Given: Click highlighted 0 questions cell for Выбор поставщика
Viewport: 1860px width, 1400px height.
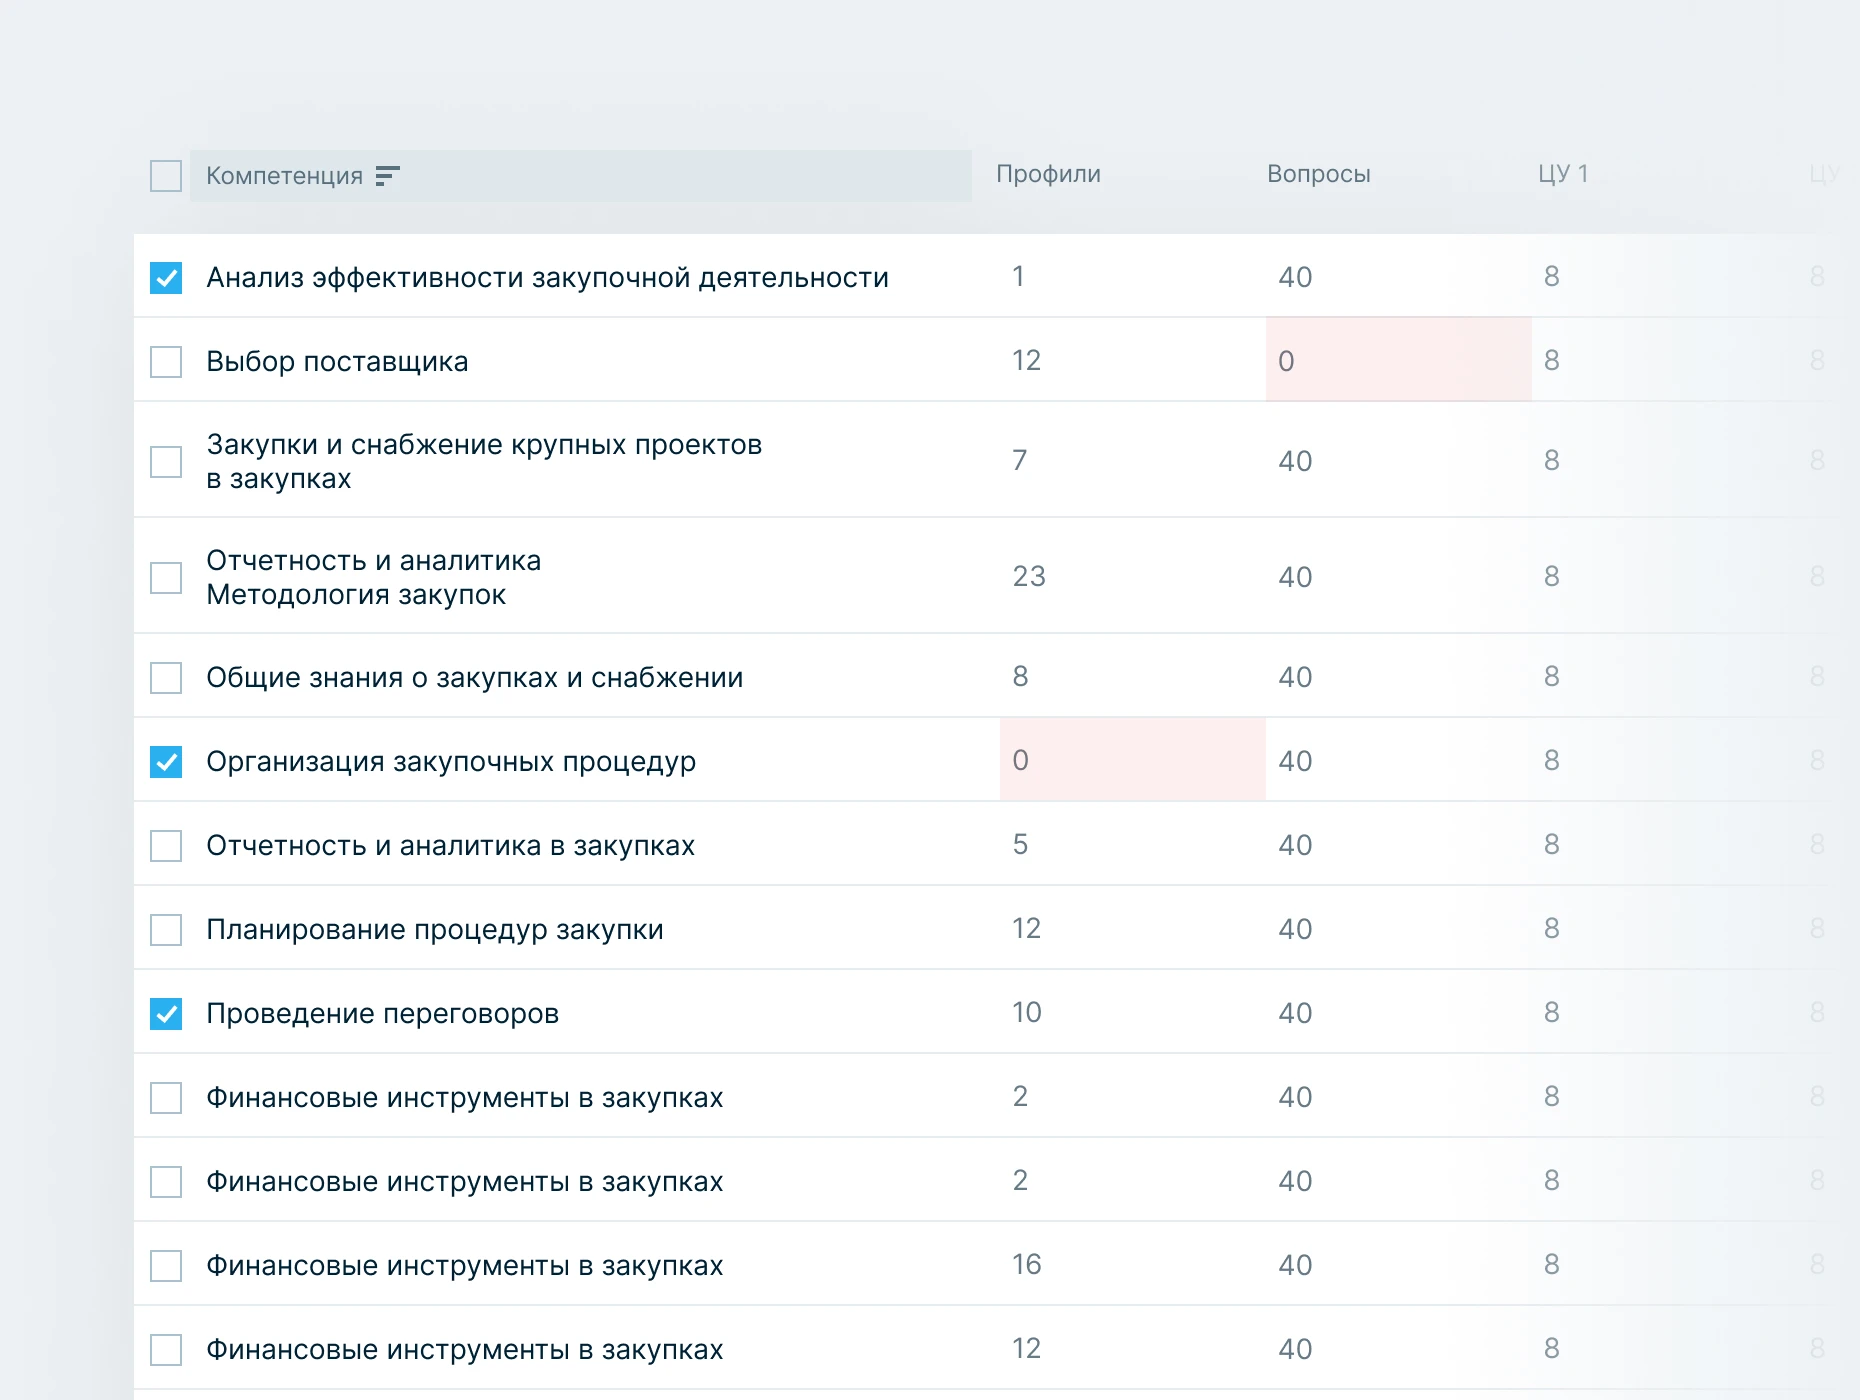Looking at the screenshot, I should 1398,360.
